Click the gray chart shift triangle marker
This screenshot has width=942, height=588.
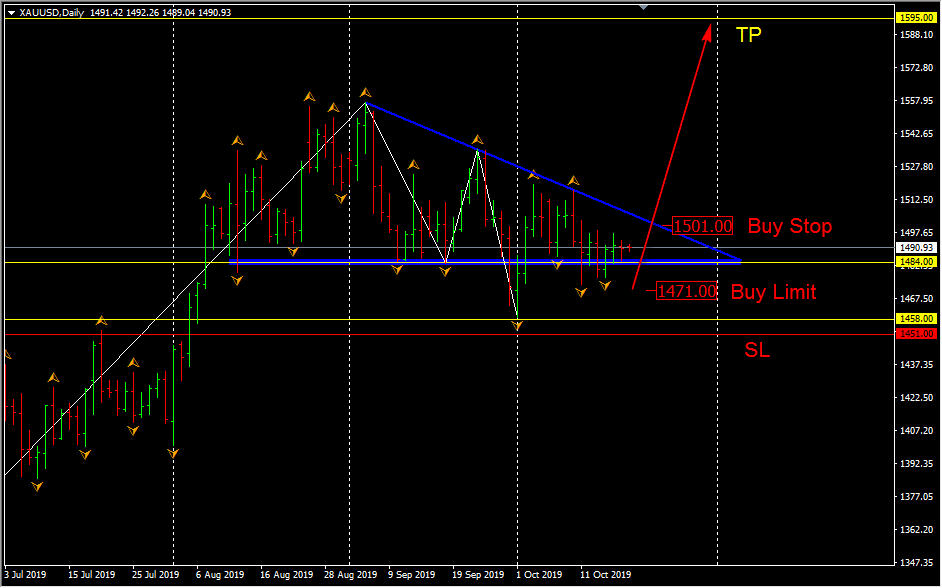pyautogui.click(x=643, y=7)
